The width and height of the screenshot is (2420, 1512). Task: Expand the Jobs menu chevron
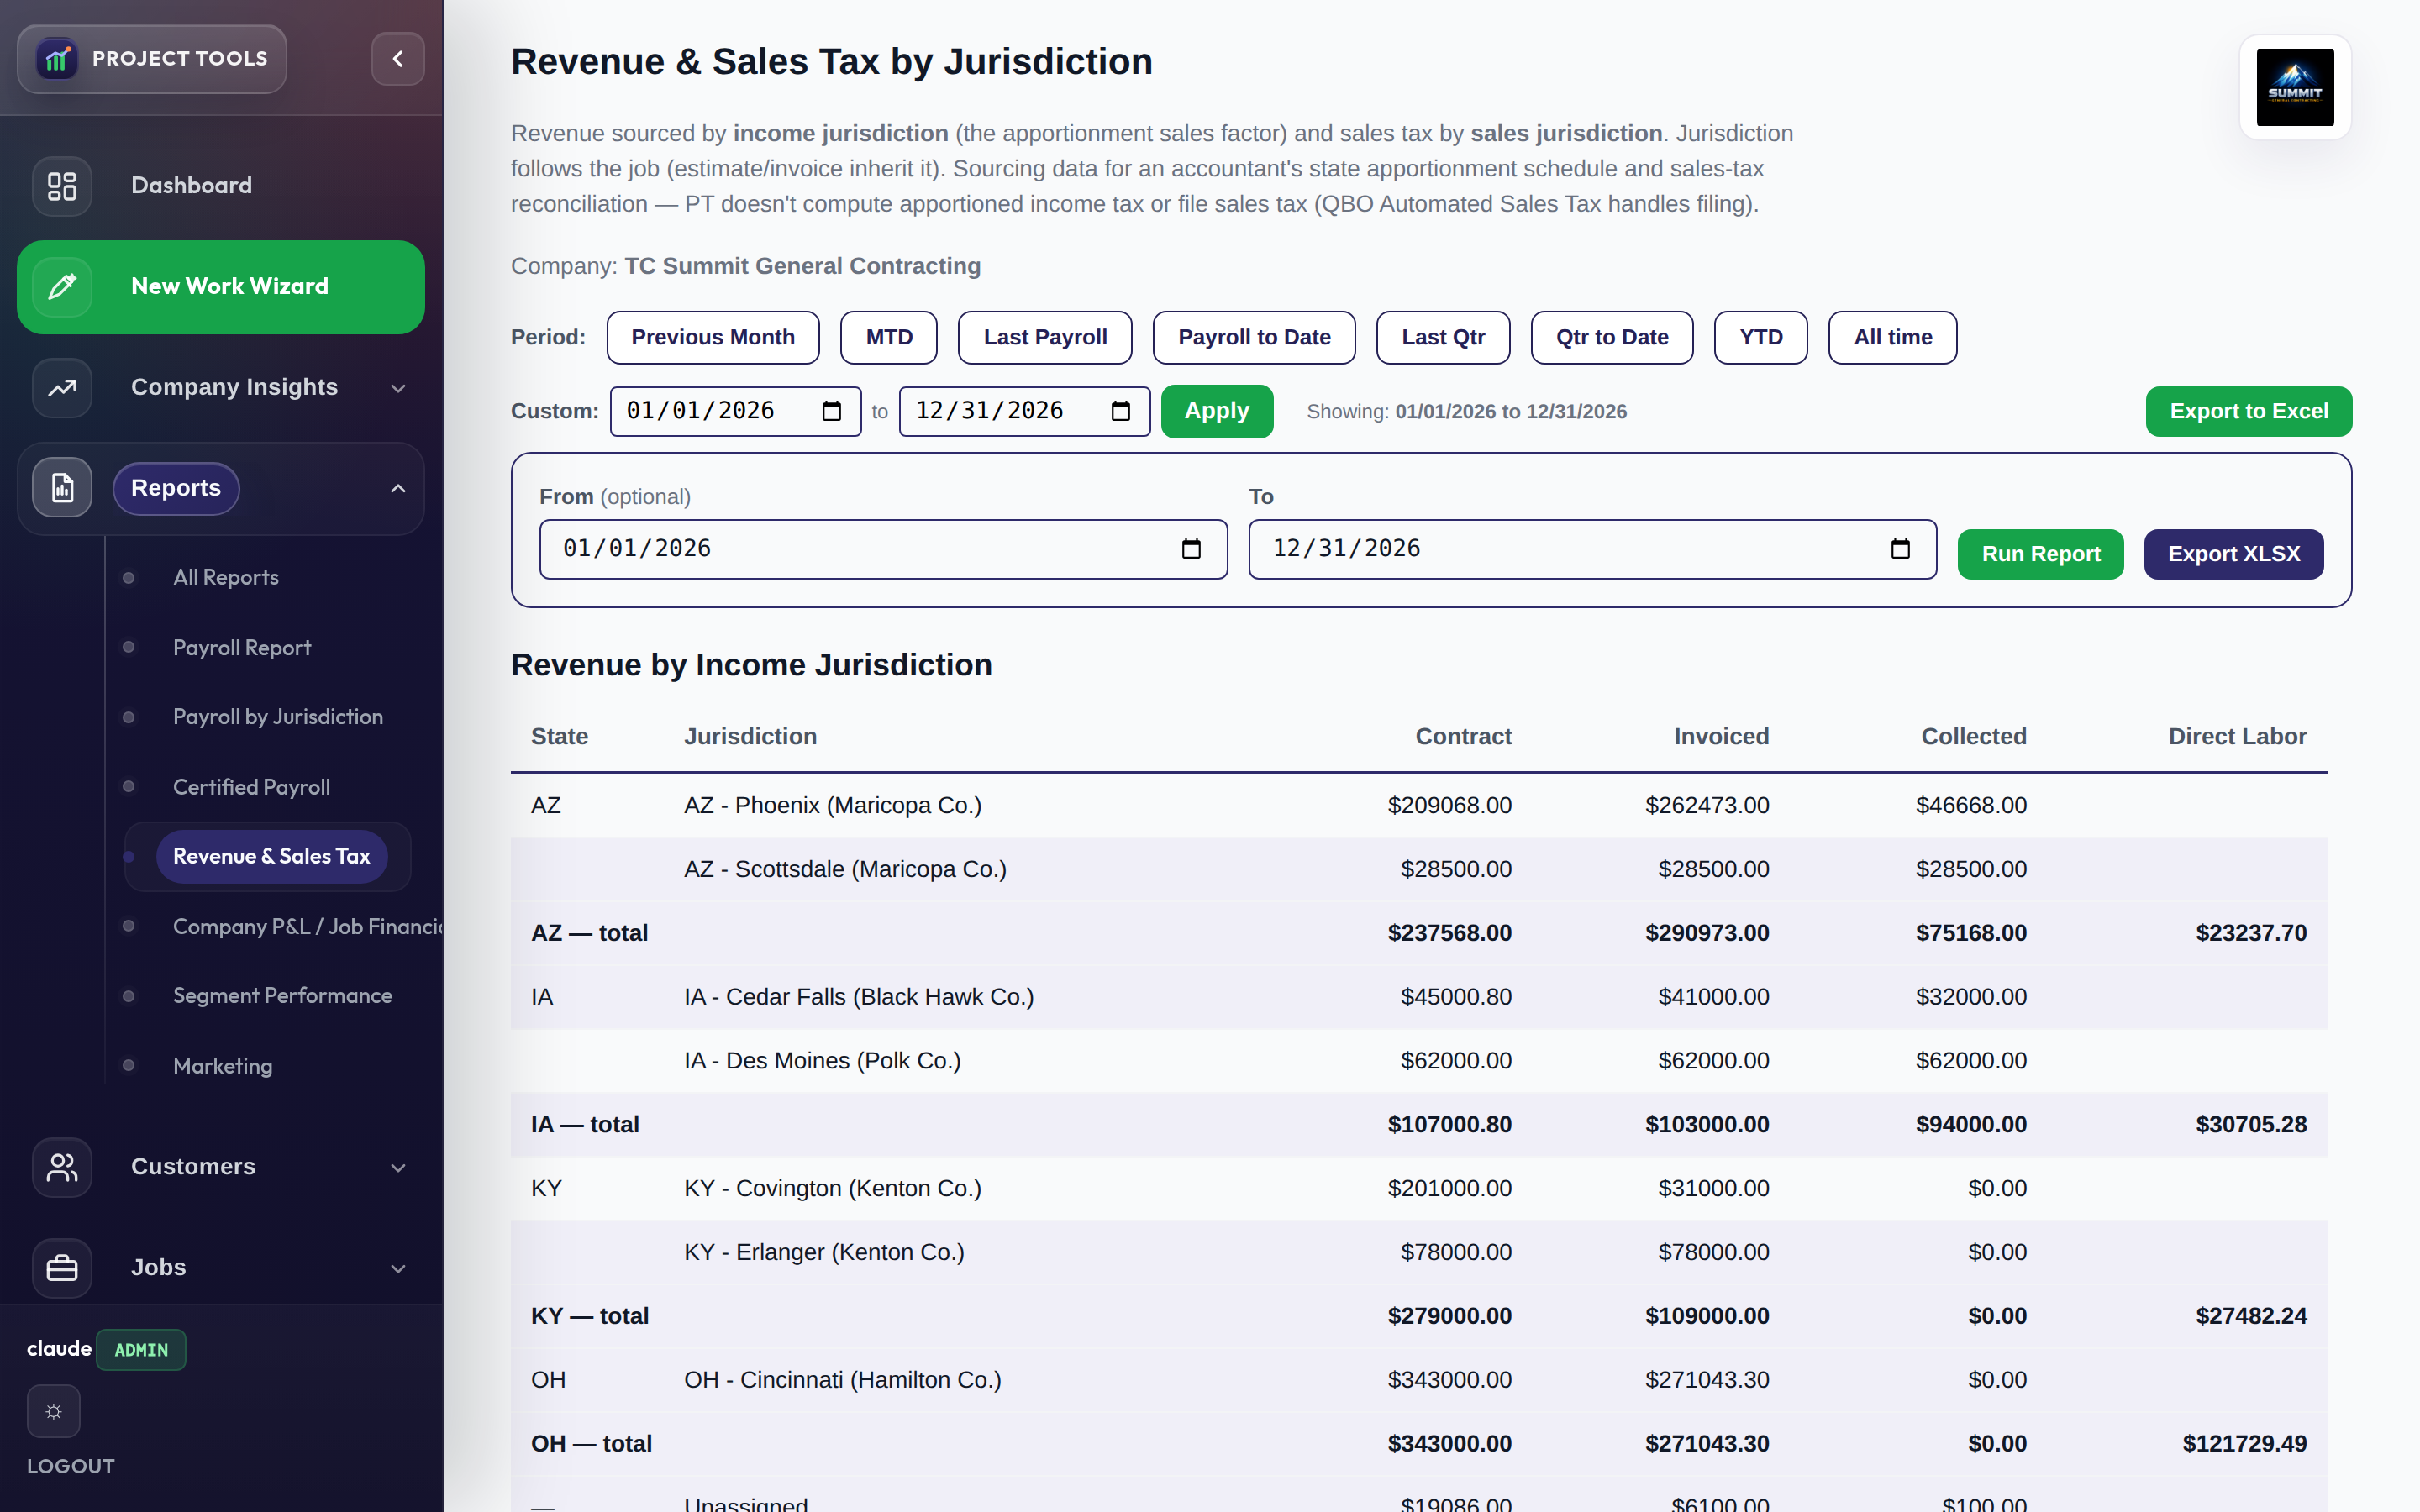[398, 1268]
